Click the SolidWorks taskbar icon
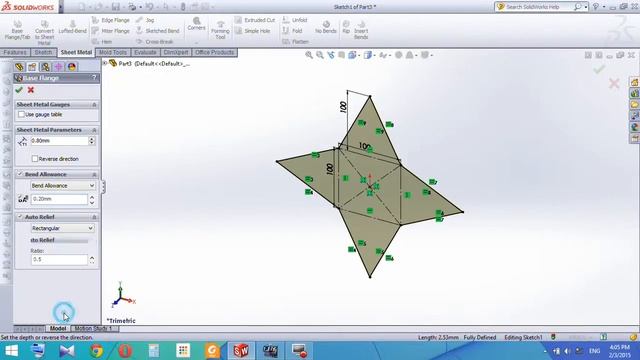The image size is (640, 360). click(241, 351)
